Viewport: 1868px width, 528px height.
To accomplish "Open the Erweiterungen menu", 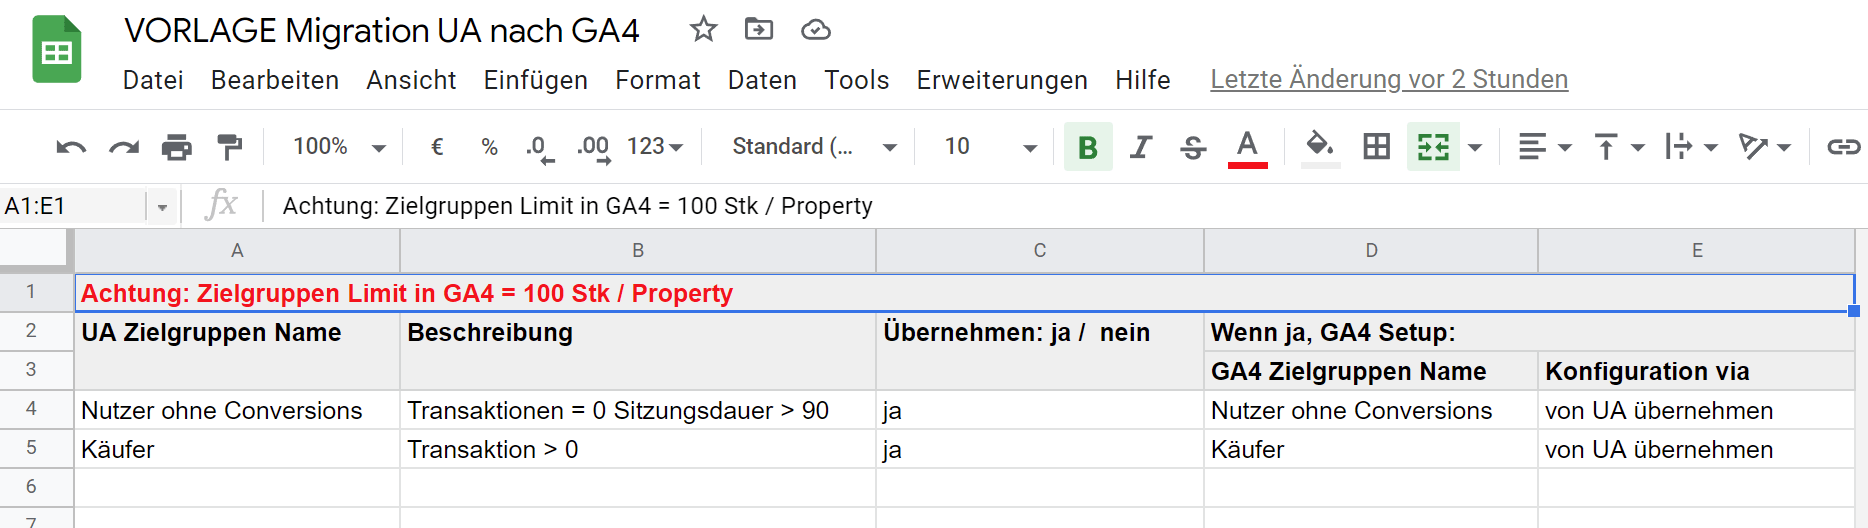I will [1001, 80].
